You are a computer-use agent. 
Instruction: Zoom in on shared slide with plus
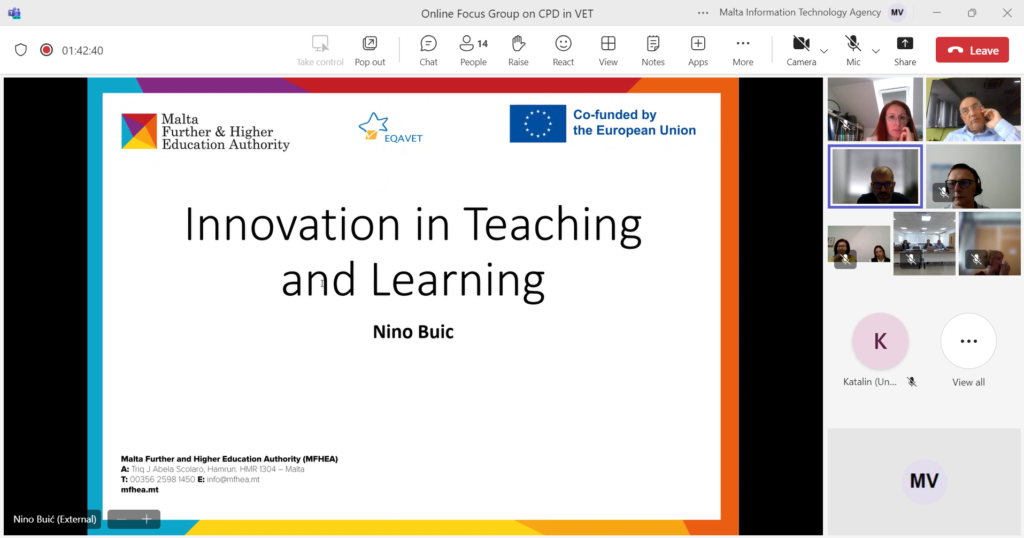[146, 519]
